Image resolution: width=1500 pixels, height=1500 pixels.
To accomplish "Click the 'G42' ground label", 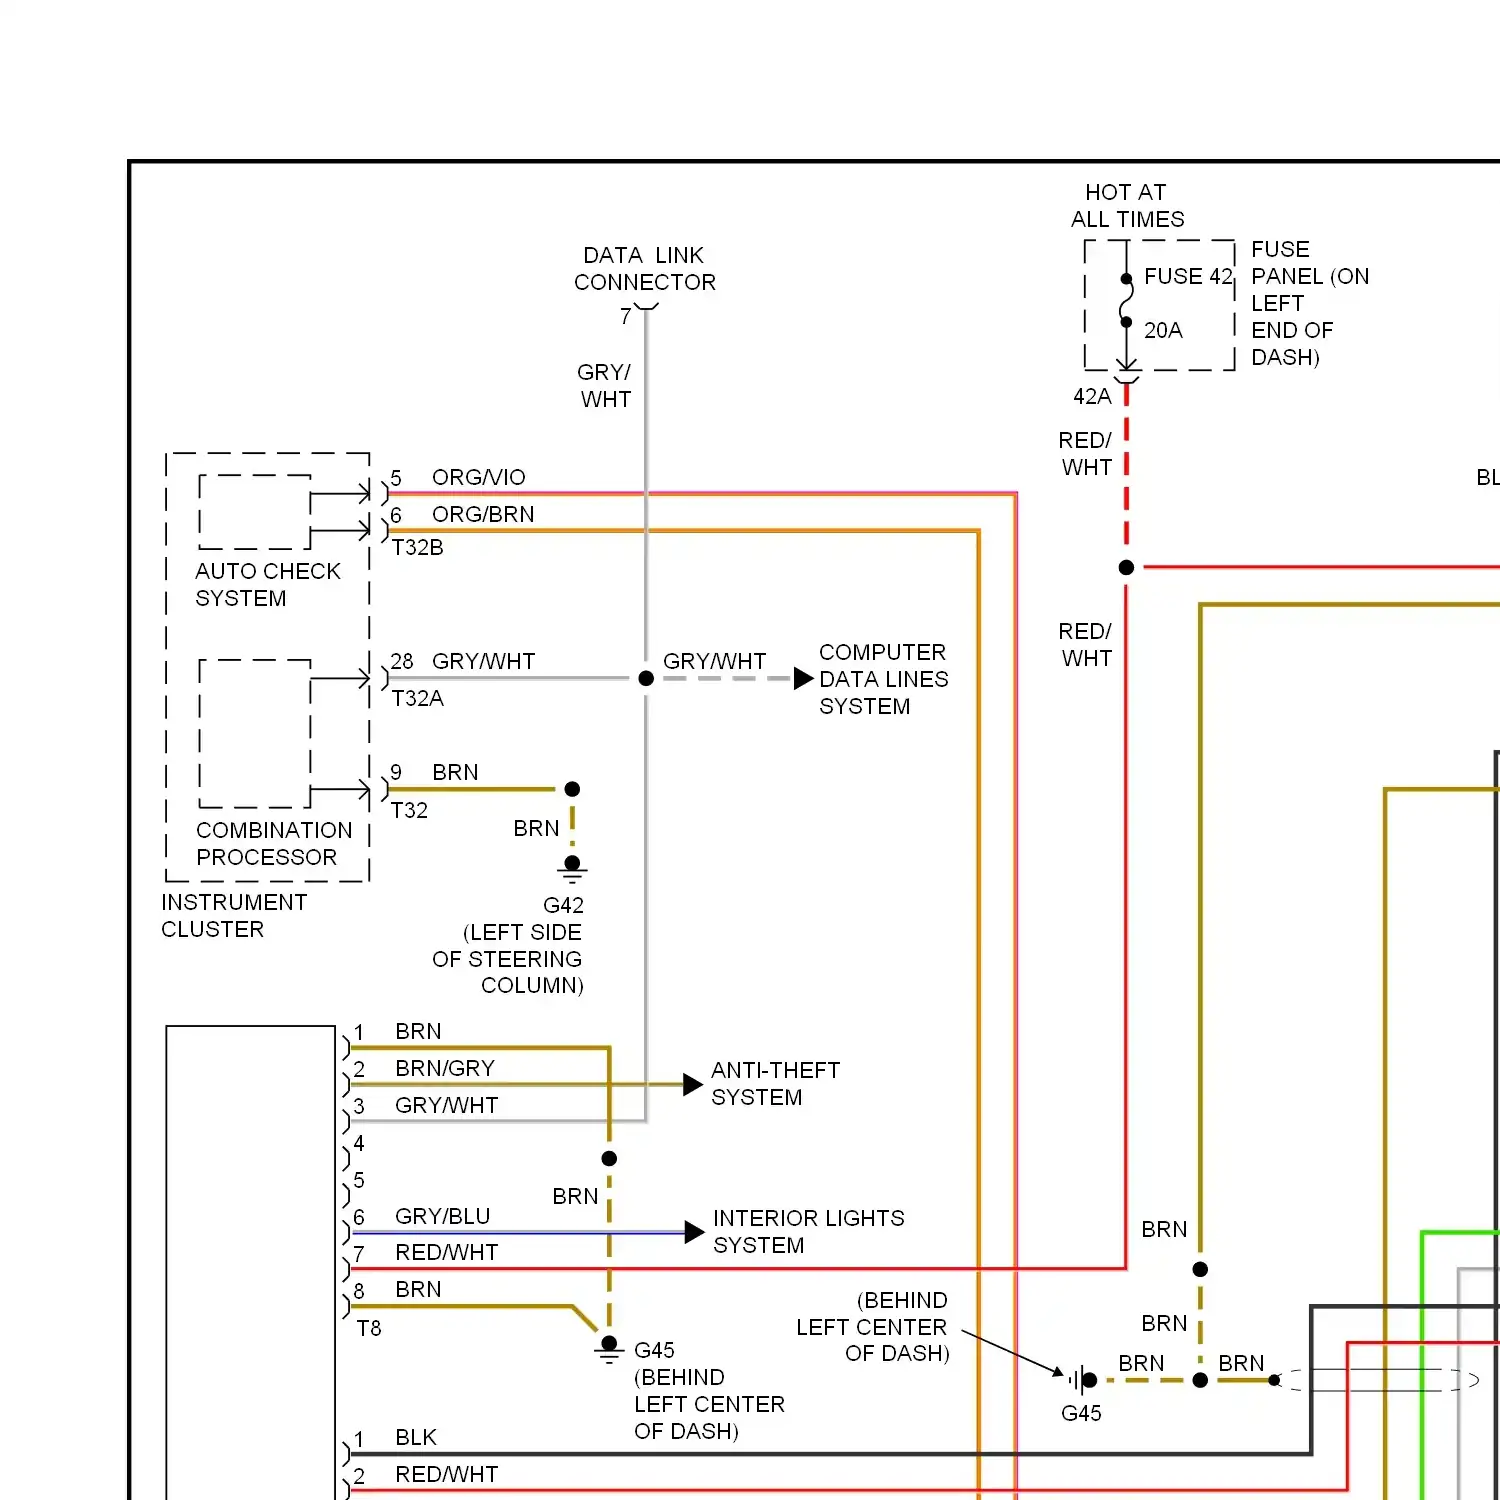I will pyautogui.click(x=563, y=905).
